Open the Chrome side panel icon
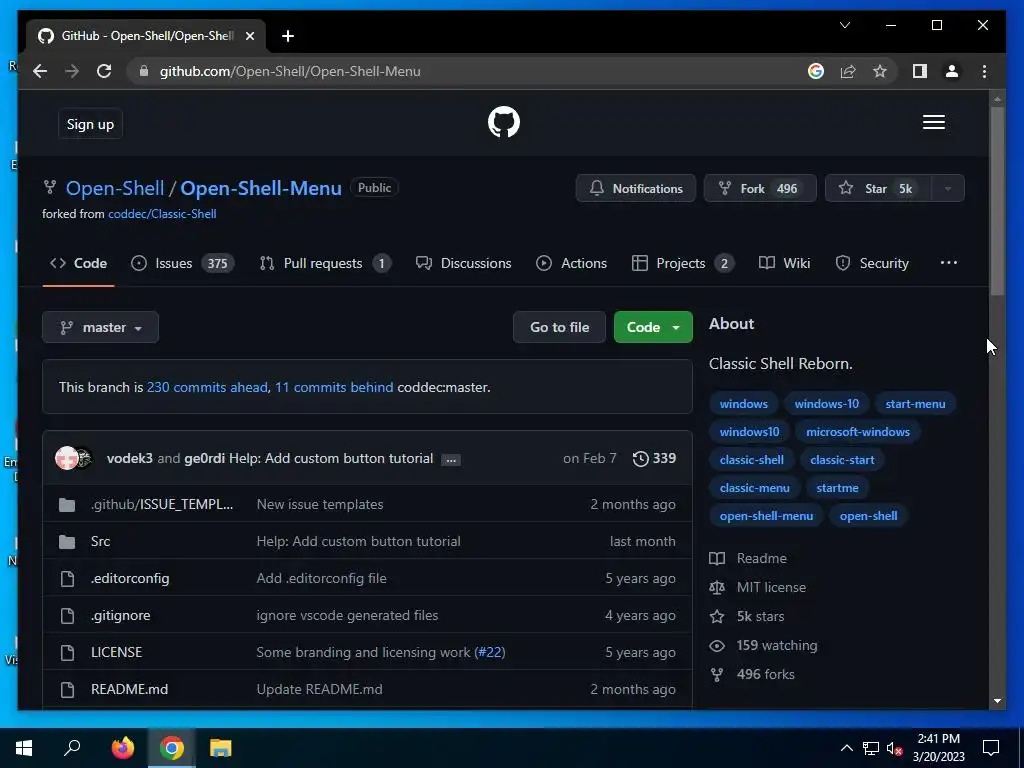This screenshot has height=768, width=1024. pos(920,71)
